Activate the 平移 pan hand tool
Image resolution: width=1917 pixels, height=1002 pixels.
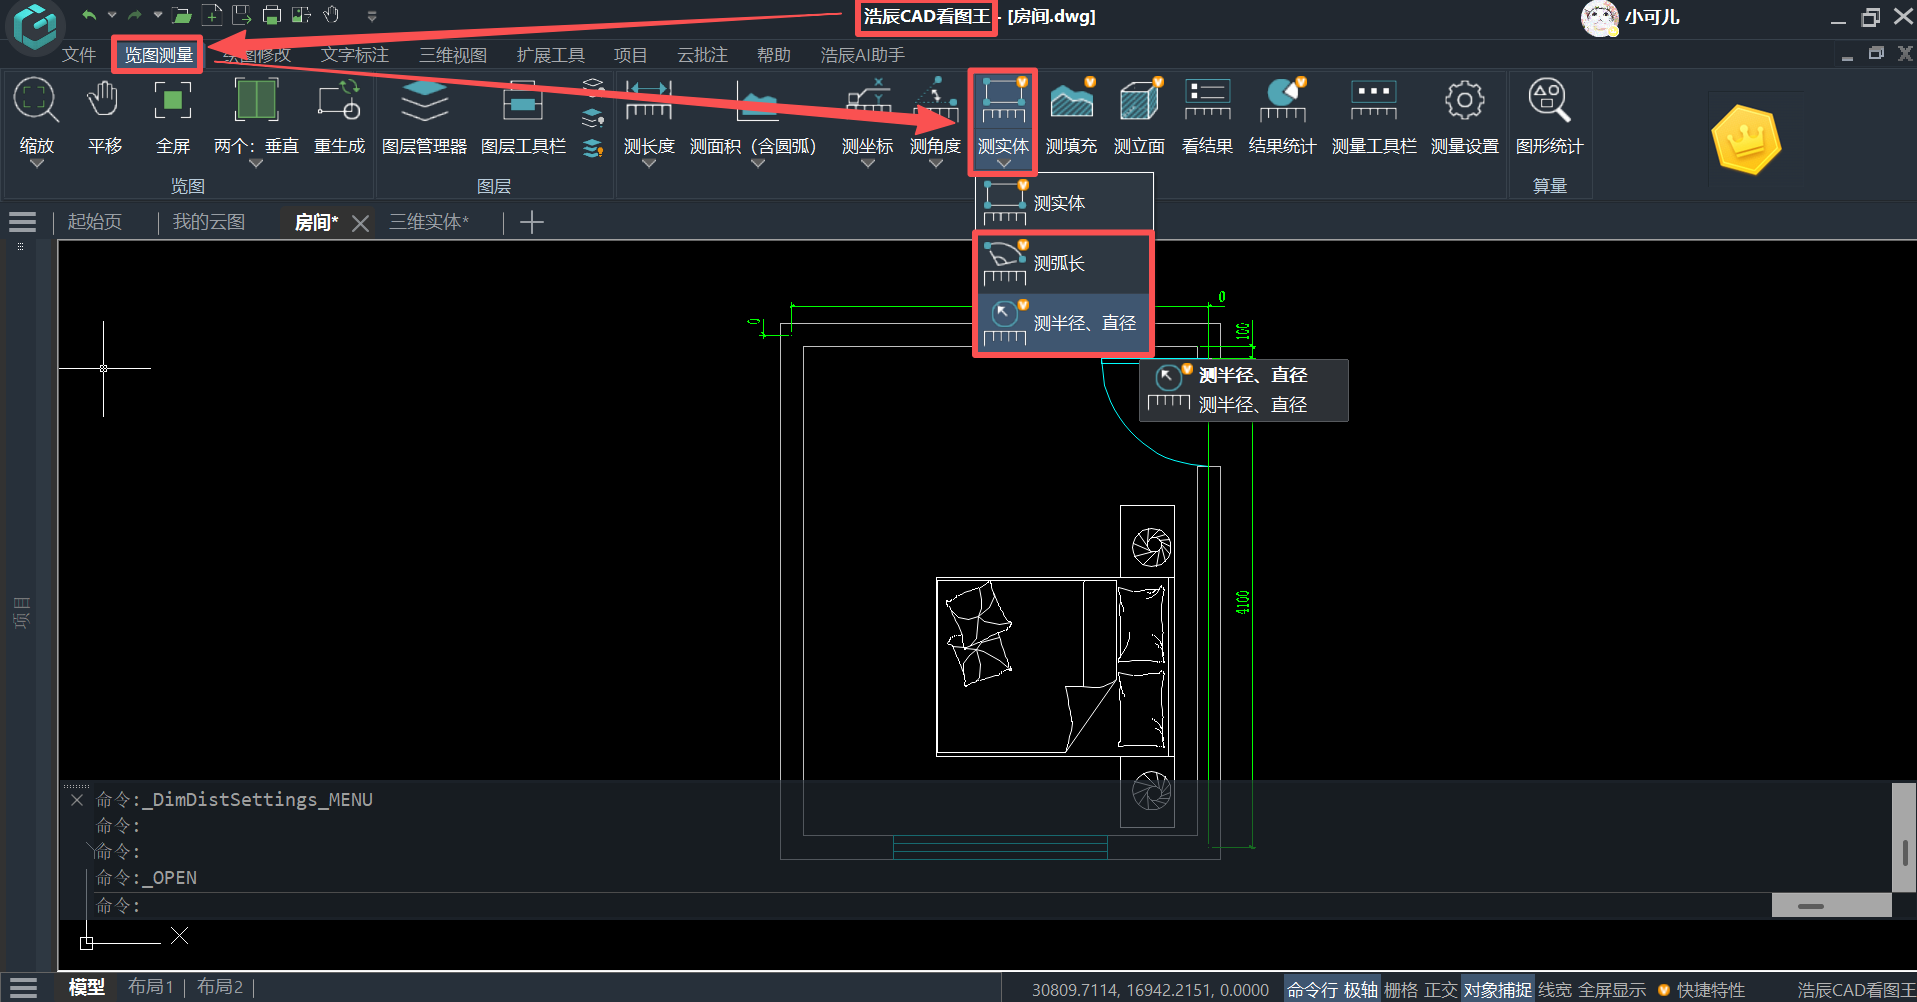(x=104, y=115)
